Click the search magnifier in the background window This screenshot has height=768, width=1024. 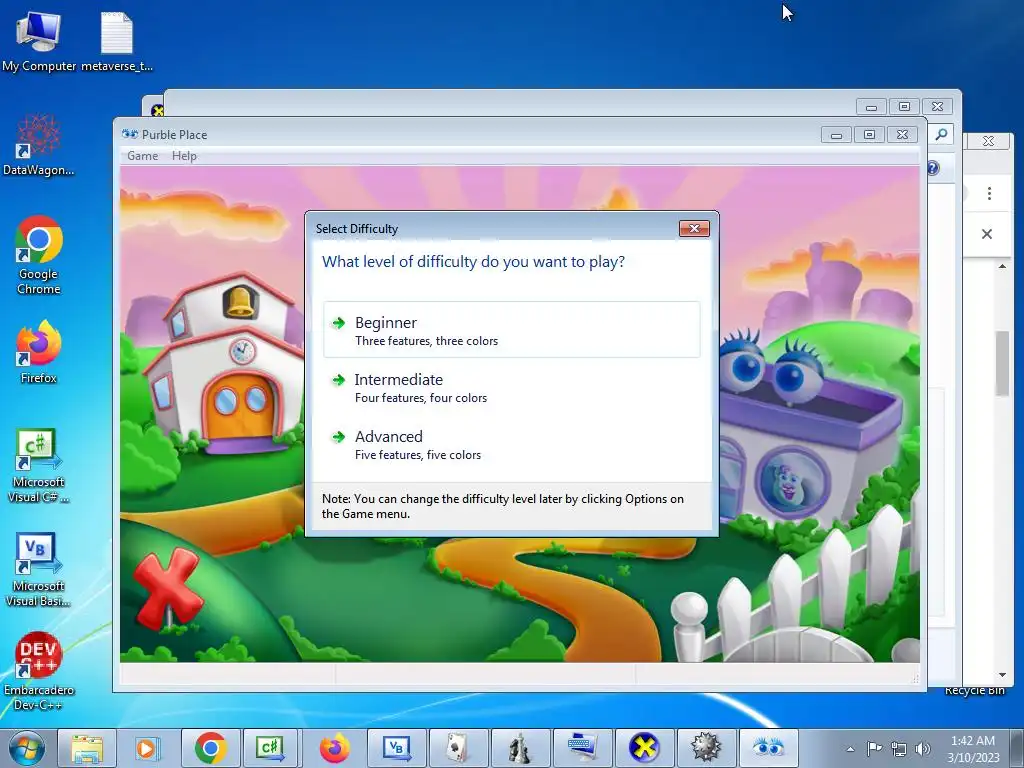tap(941, 134)
